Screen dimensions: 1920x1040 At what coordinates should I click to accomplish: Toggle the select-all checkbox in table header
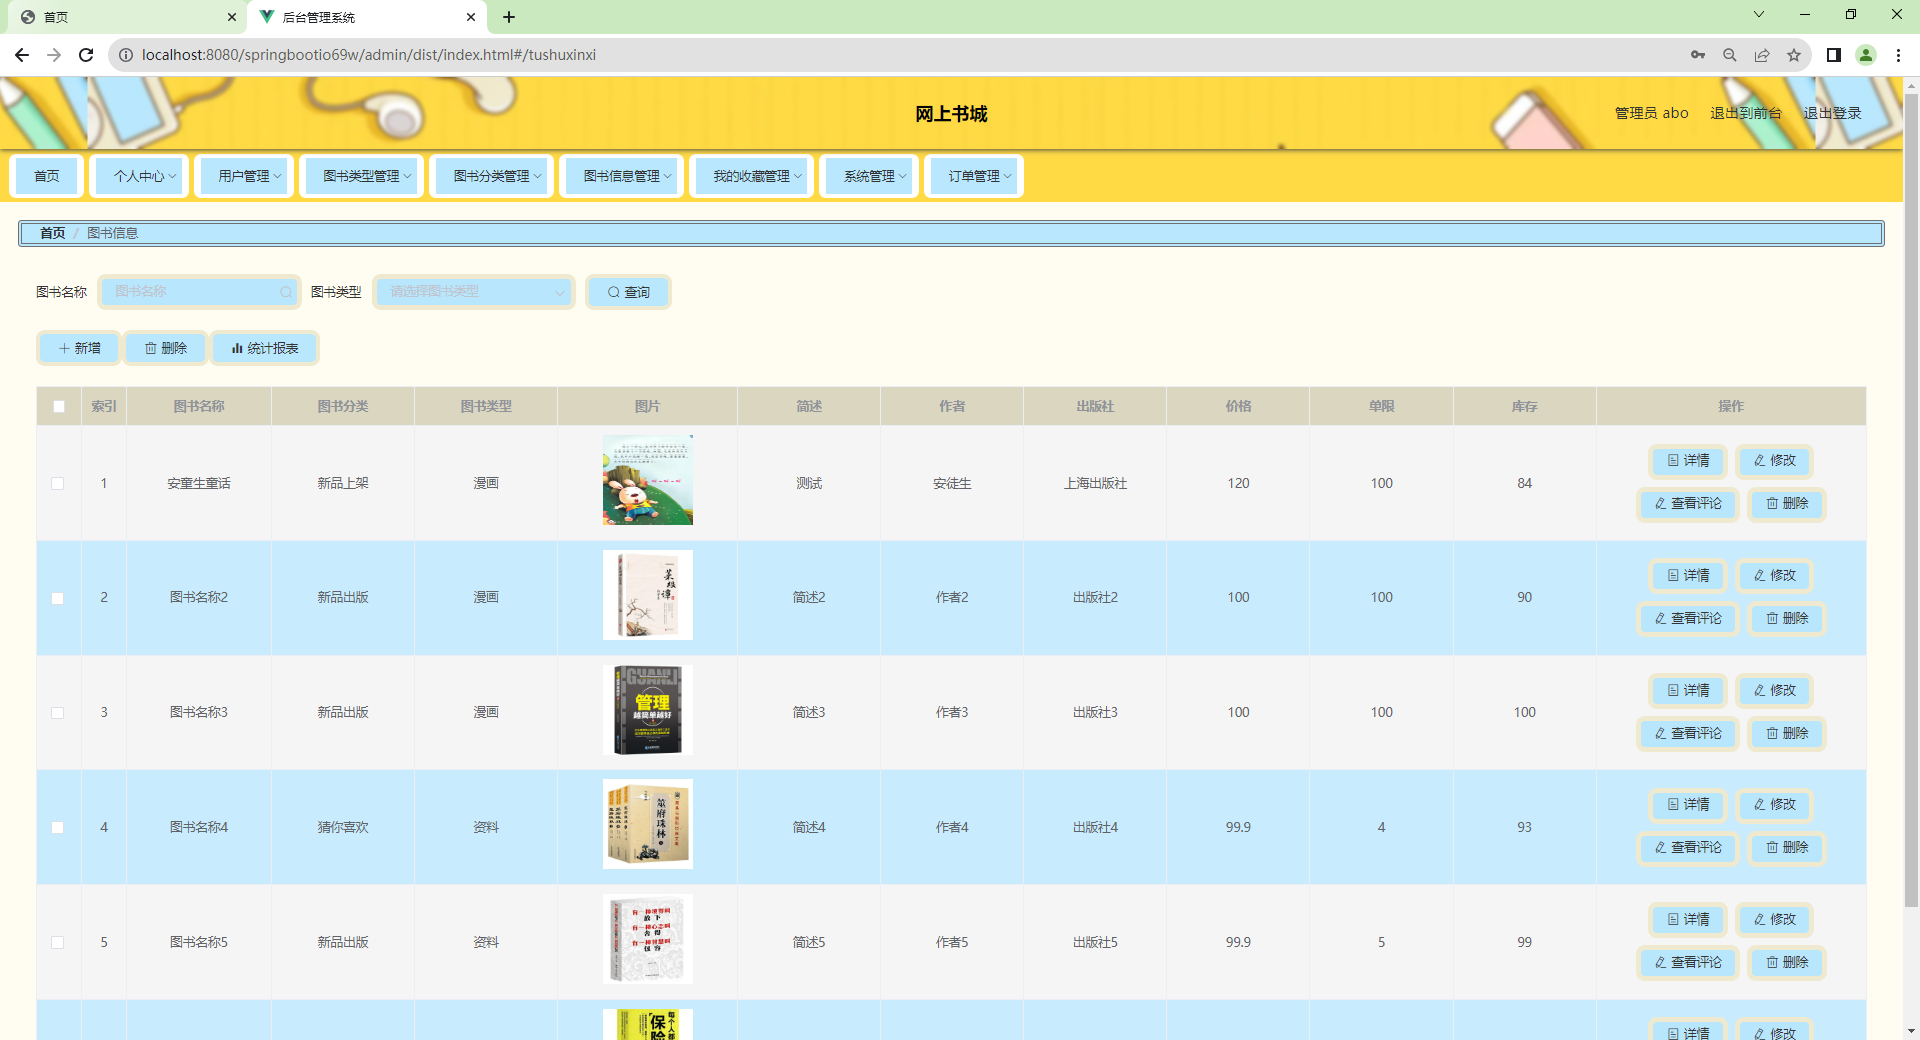pos(58,406)
